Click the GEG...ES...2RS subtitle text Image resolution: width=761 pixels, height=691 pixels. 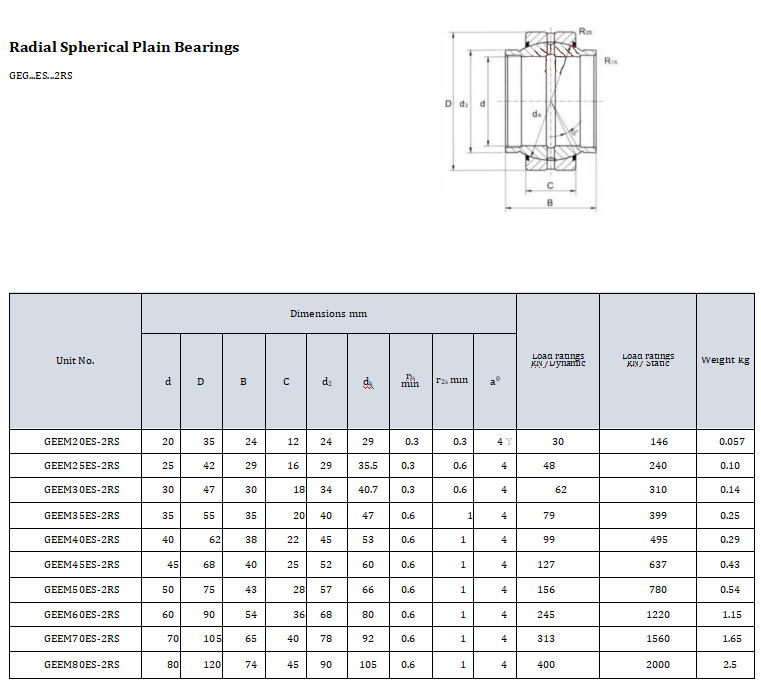[40, 76]
